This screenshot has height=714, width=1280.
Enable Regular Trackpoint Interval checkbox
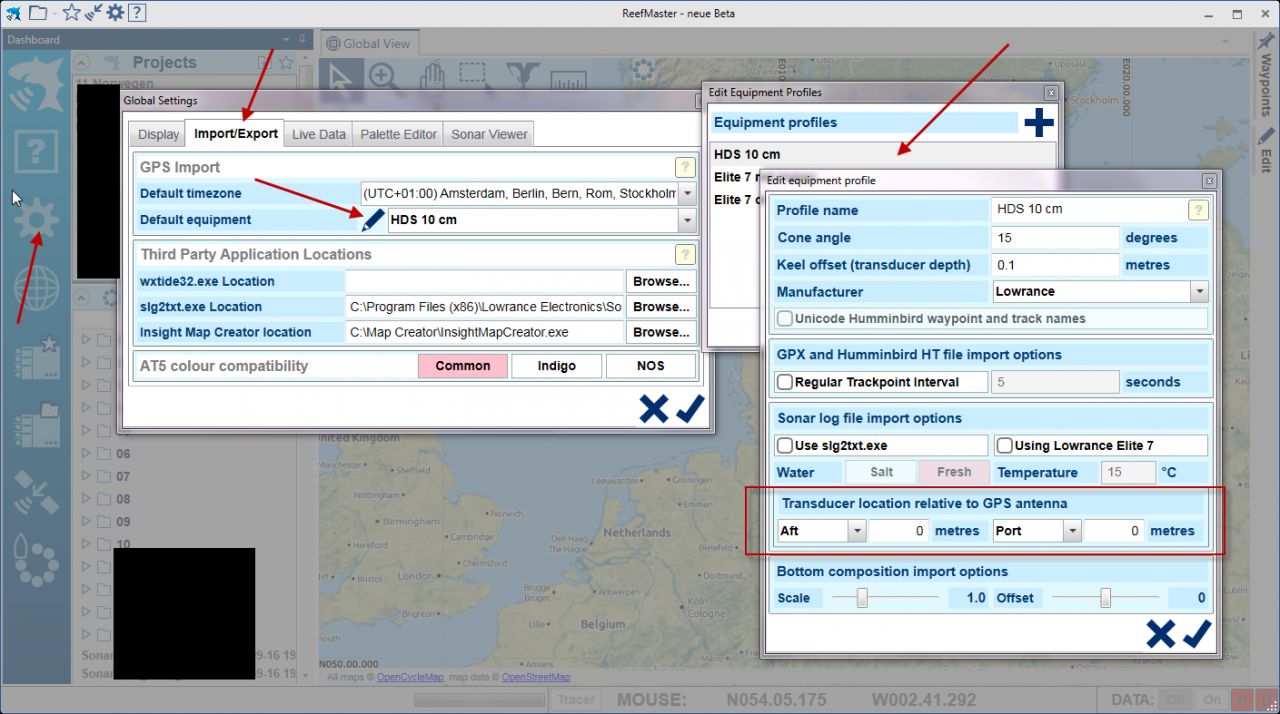pos(785,382)
